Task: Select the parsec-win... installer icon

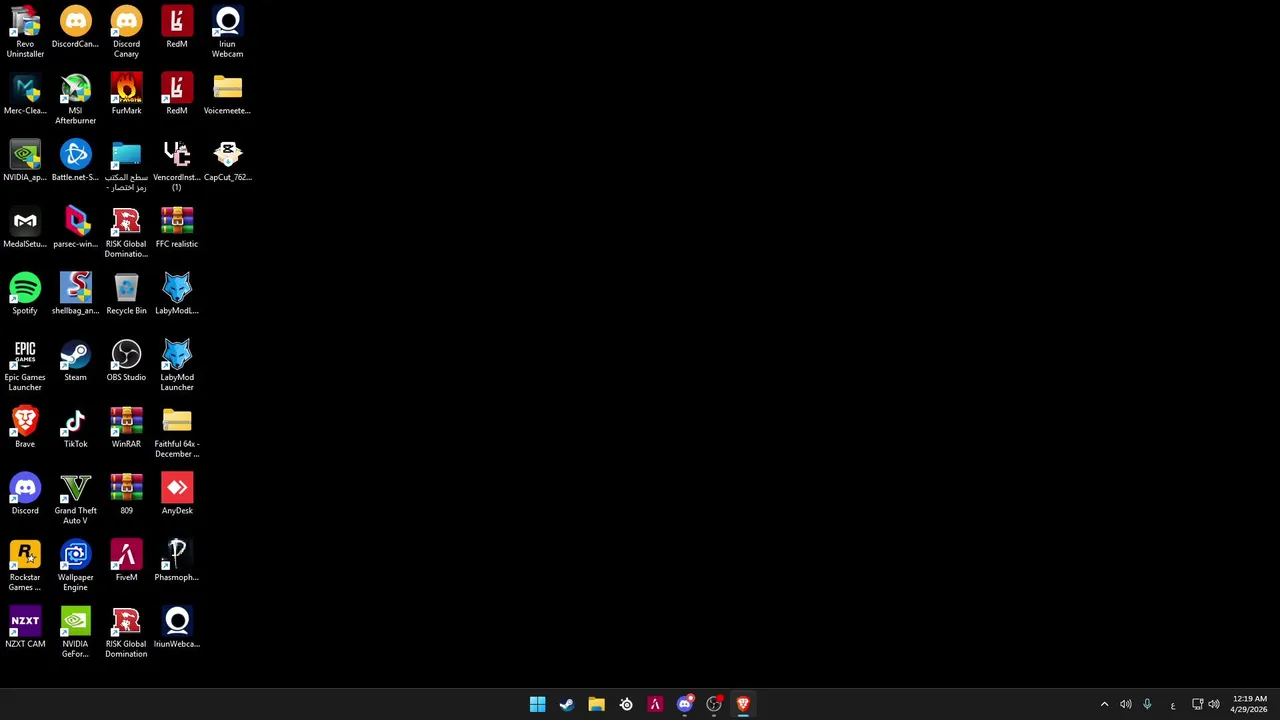Action: point(75,227)
